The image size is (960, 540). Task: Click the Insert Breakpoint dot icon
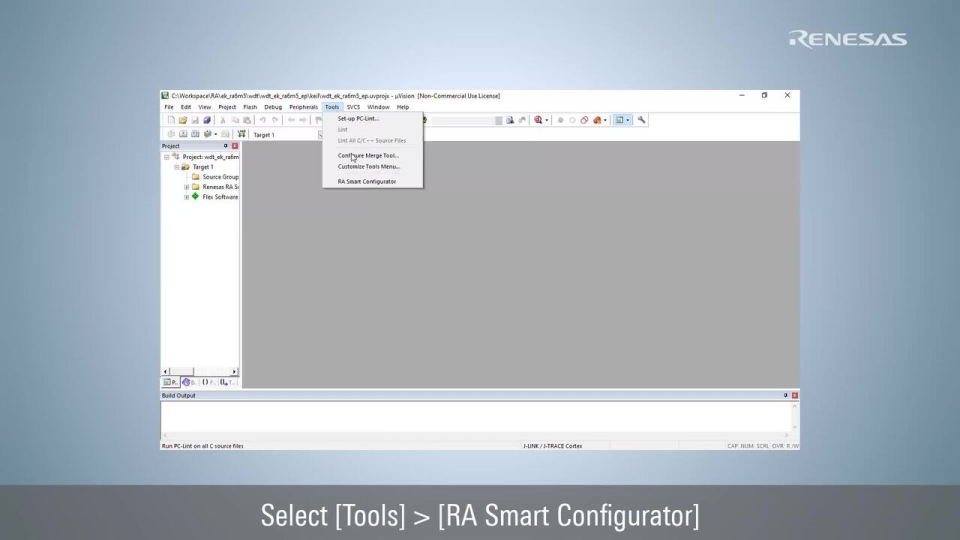pos(560,120)
